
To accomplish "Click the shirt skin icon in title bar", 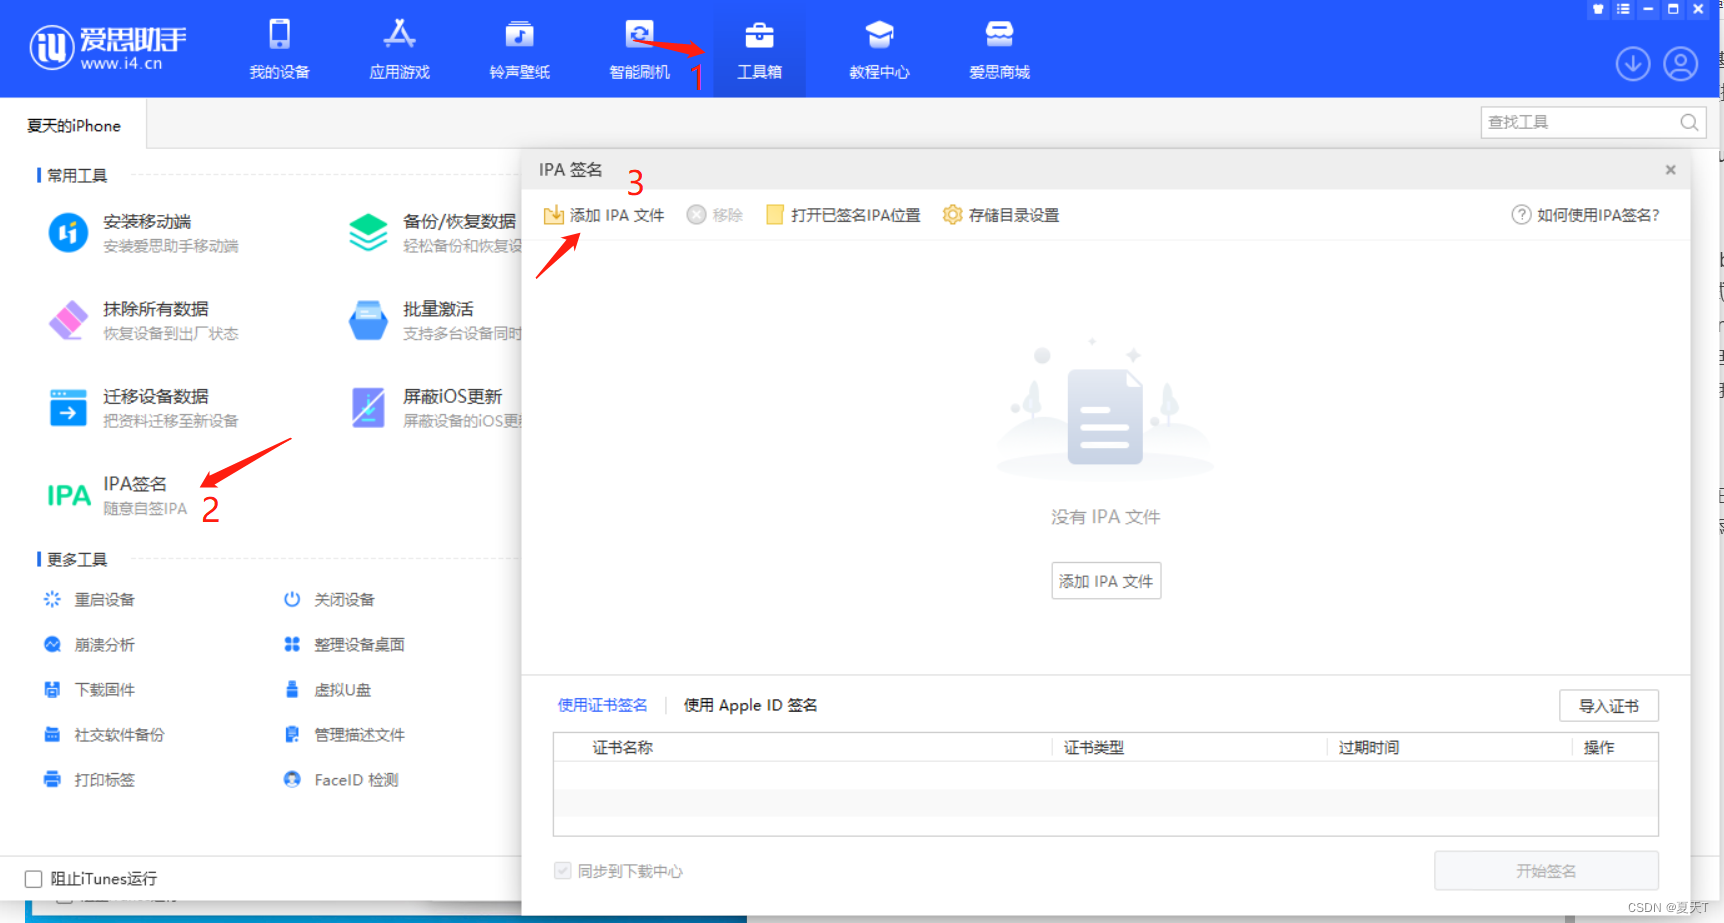I will tap(1598, 9).
